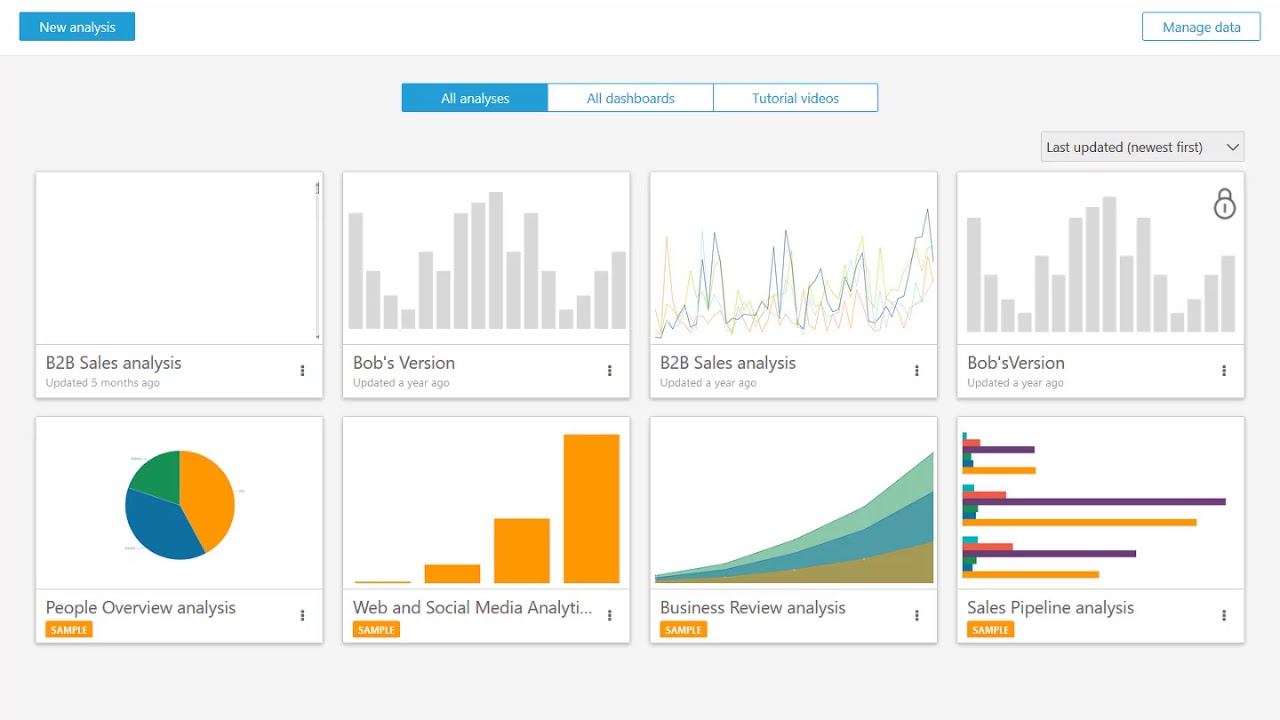
Task: Click the Web and Social Media Analytics title
Action: click(472, 607)
